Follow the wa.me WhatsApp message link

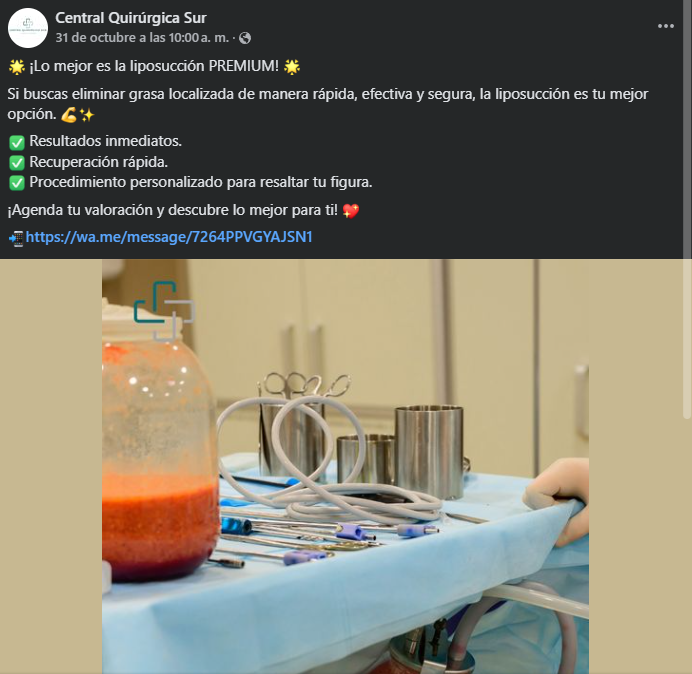(x=169, y=237)
